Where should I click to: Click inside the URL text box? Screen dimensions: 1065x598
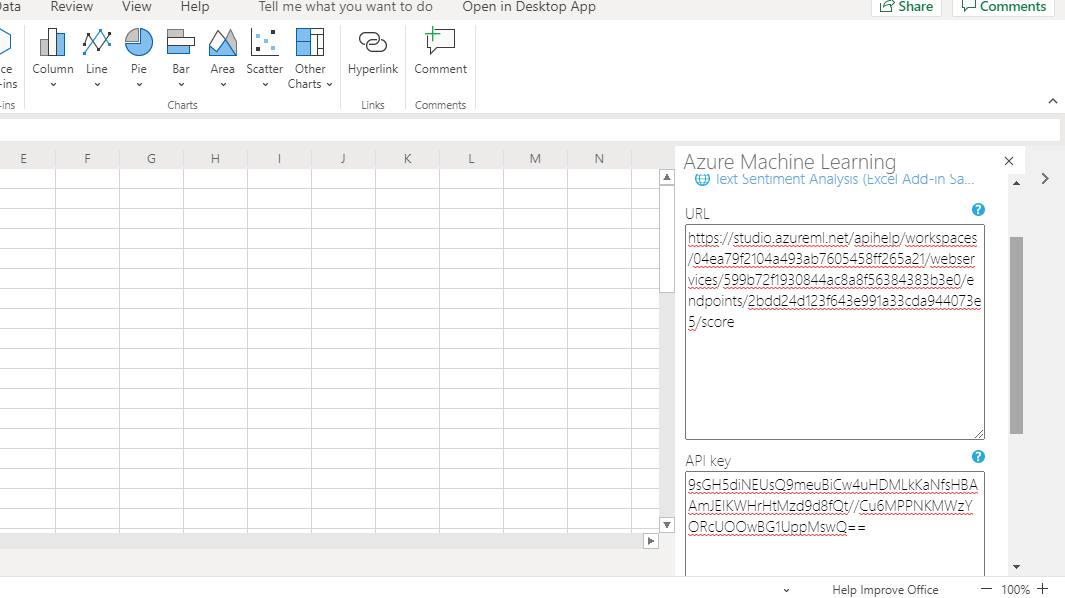835,332
